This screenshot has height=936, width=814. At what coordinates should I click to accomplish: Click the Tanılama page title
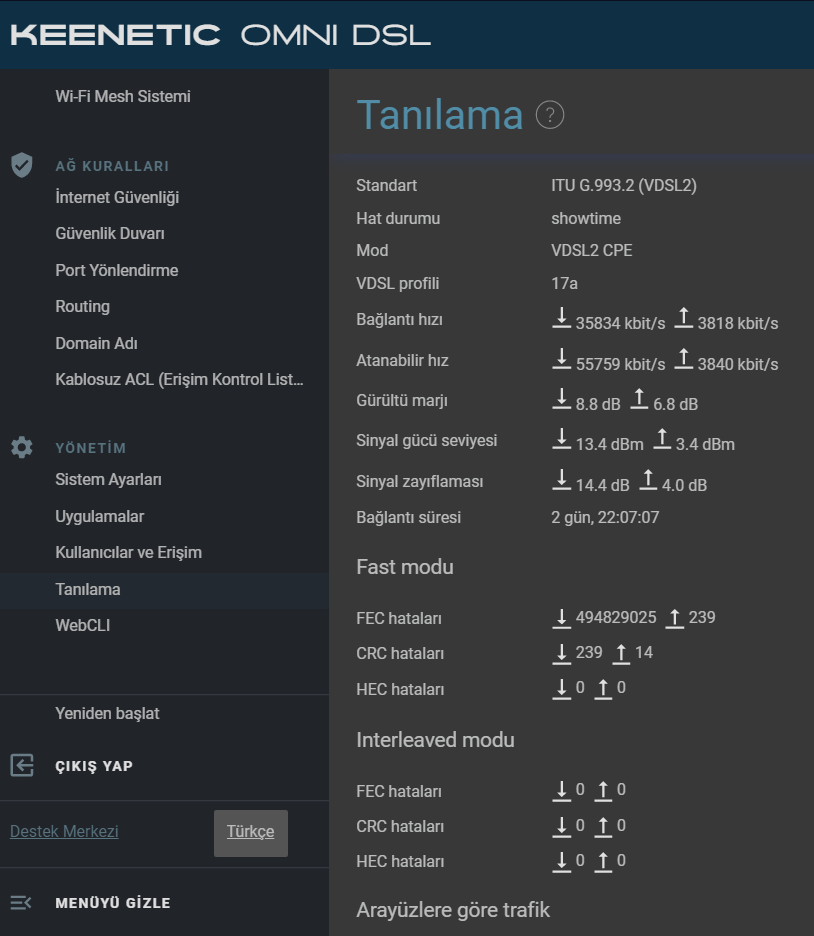click(439, 115)
